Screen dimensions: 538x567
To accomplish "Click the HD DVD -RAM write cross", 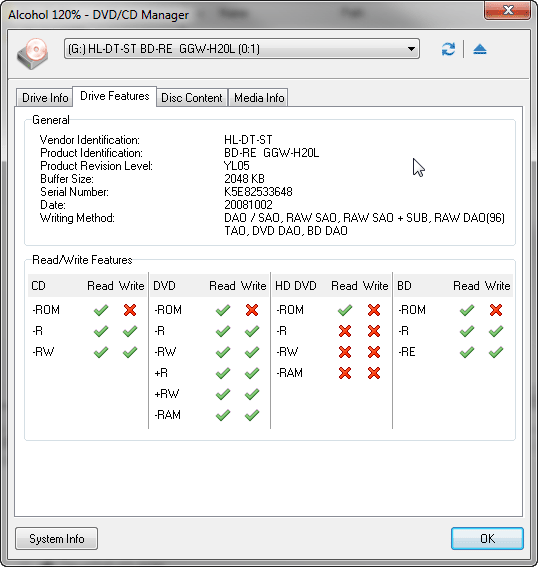I will pos(374,373).
